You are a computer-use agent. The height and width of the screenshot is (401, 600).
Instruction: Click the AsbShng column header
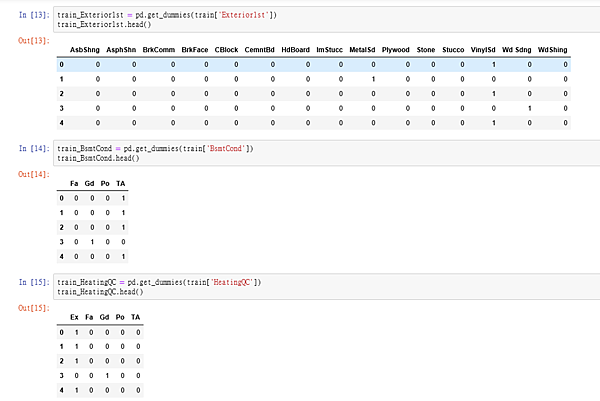(x=85, y=50)
